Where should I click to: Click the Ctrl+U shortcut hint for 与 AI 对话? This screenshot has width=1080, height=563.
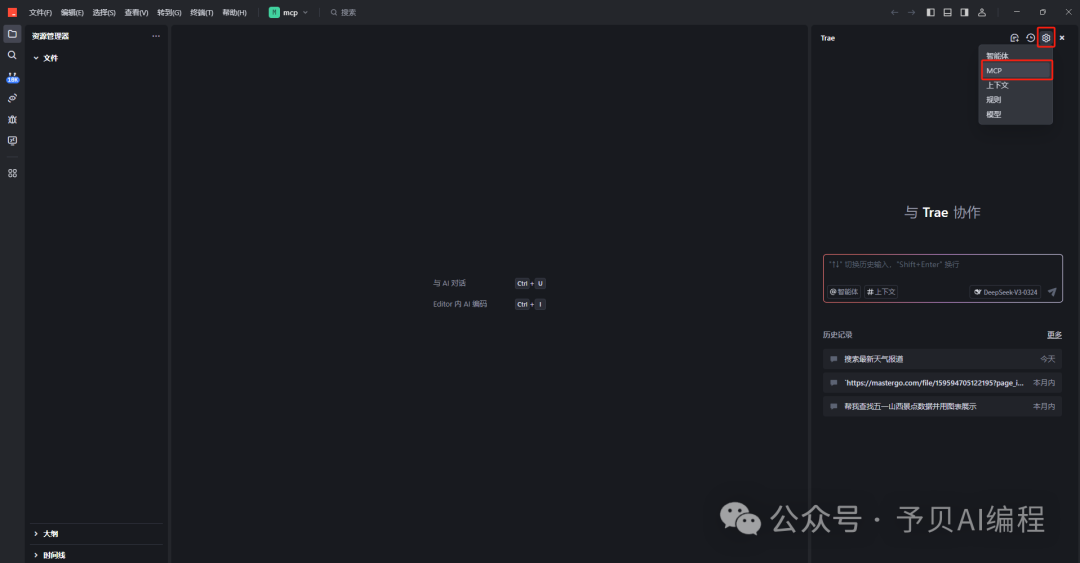point(530,283)
